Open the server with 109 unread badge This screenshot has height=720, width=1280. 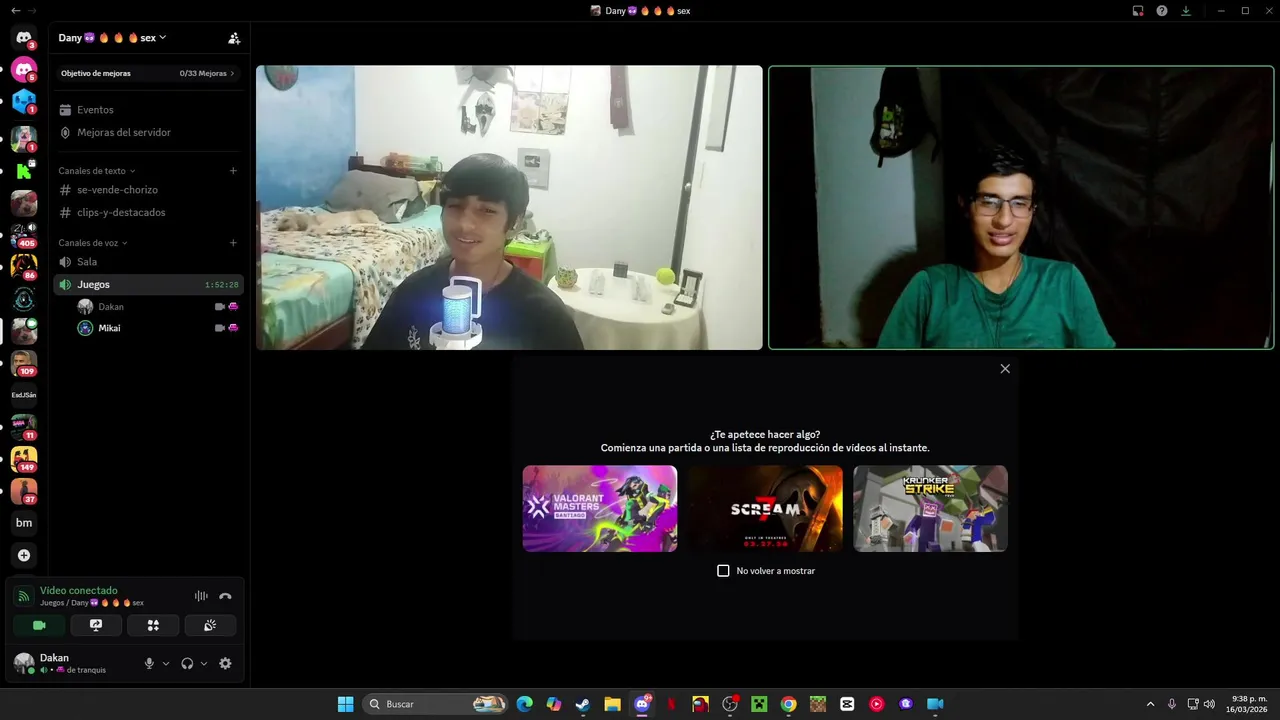24,363
